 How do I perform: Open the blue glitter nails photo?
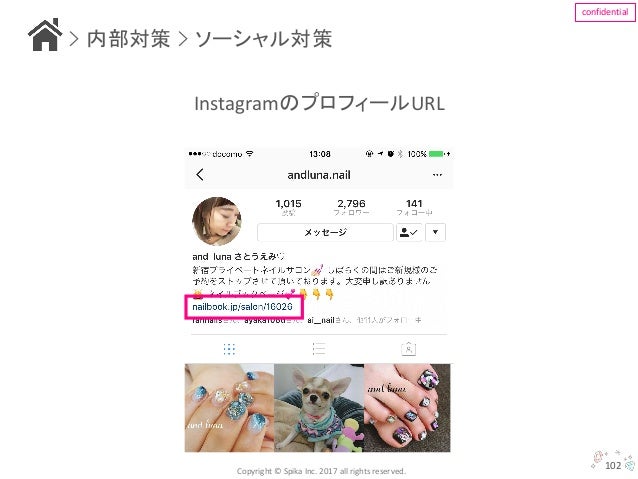point(229,408)
